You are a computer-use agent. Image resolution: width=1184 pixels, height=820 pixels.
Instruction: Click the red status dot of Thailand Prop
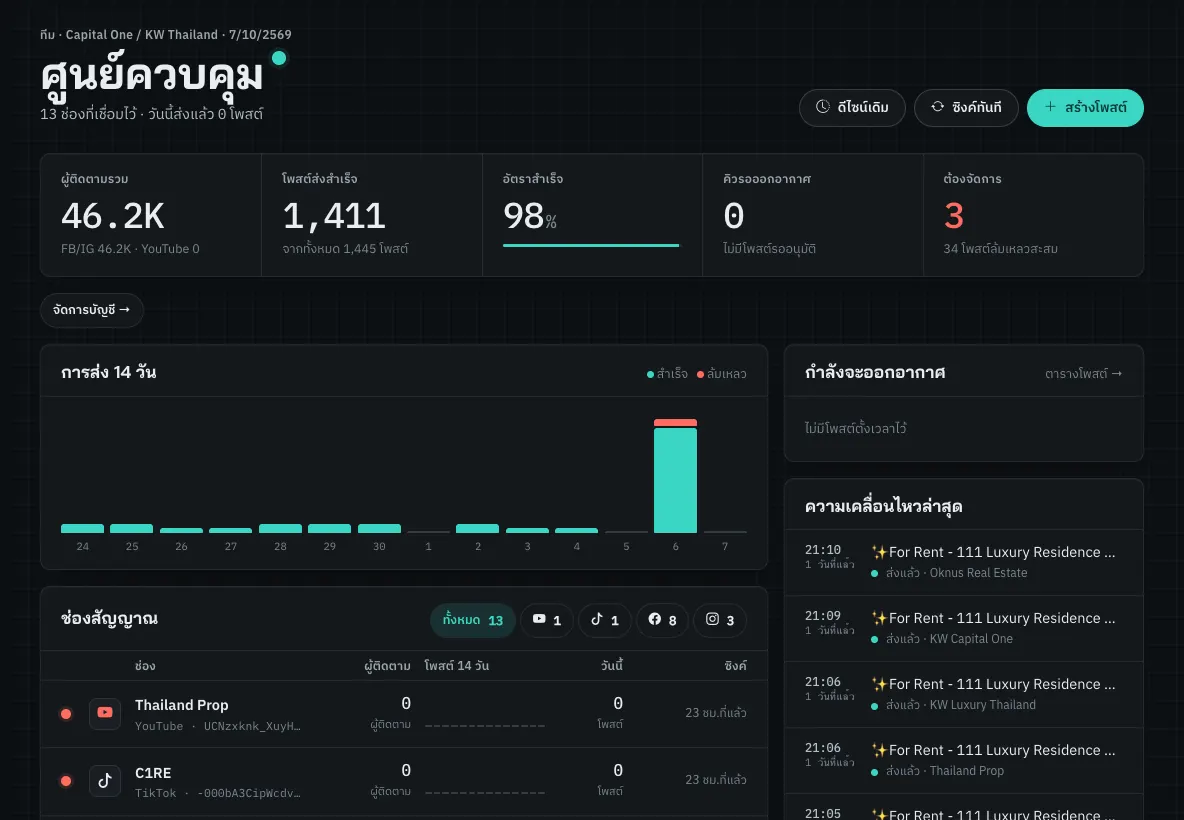pos(66,714)
